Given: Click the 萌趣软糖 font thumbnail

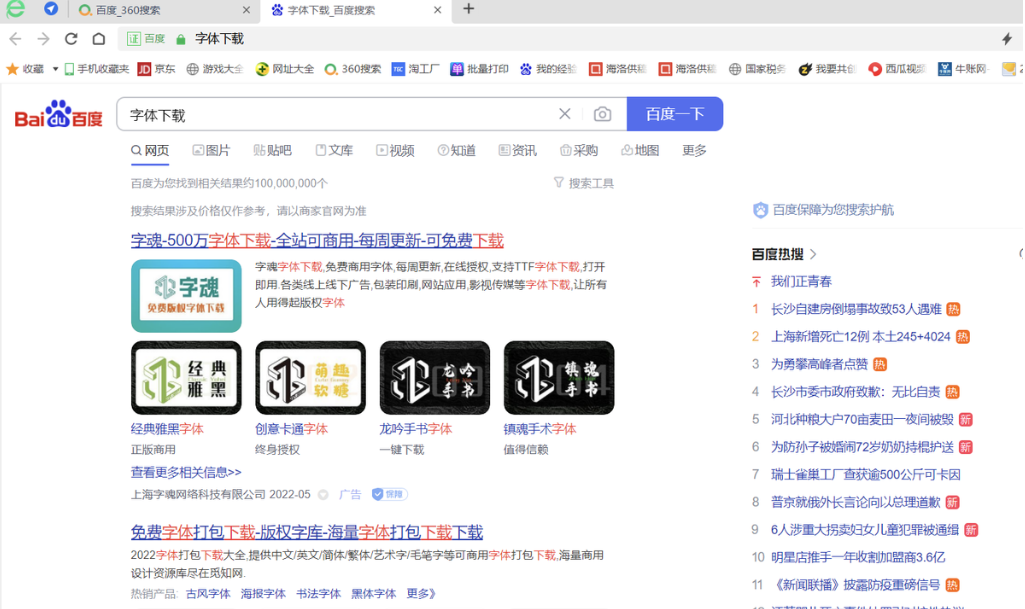Looking at the screenshot, I should (311, 378).
